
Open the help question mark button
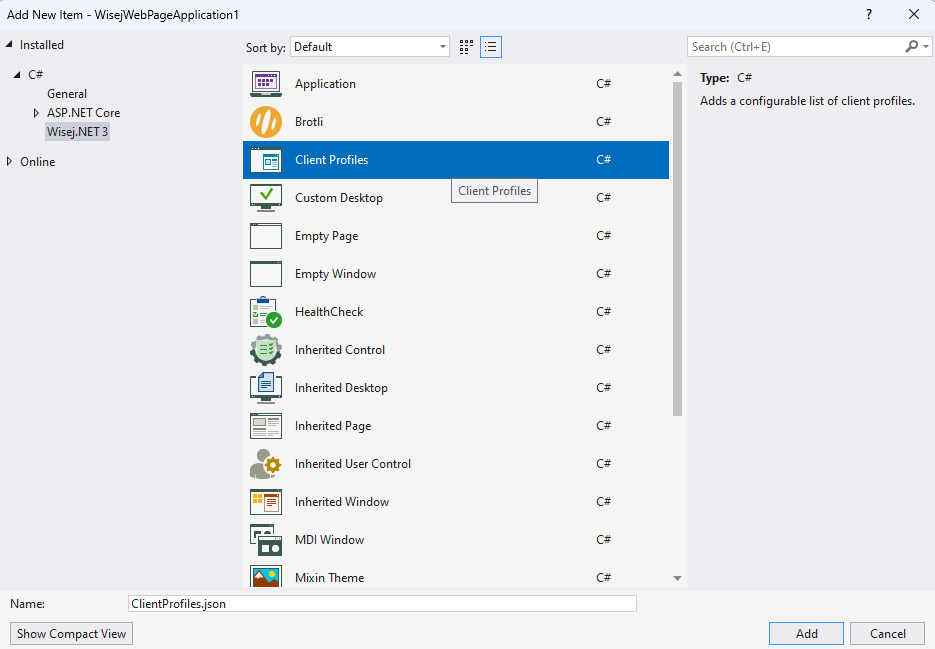(x=869, y=14)
